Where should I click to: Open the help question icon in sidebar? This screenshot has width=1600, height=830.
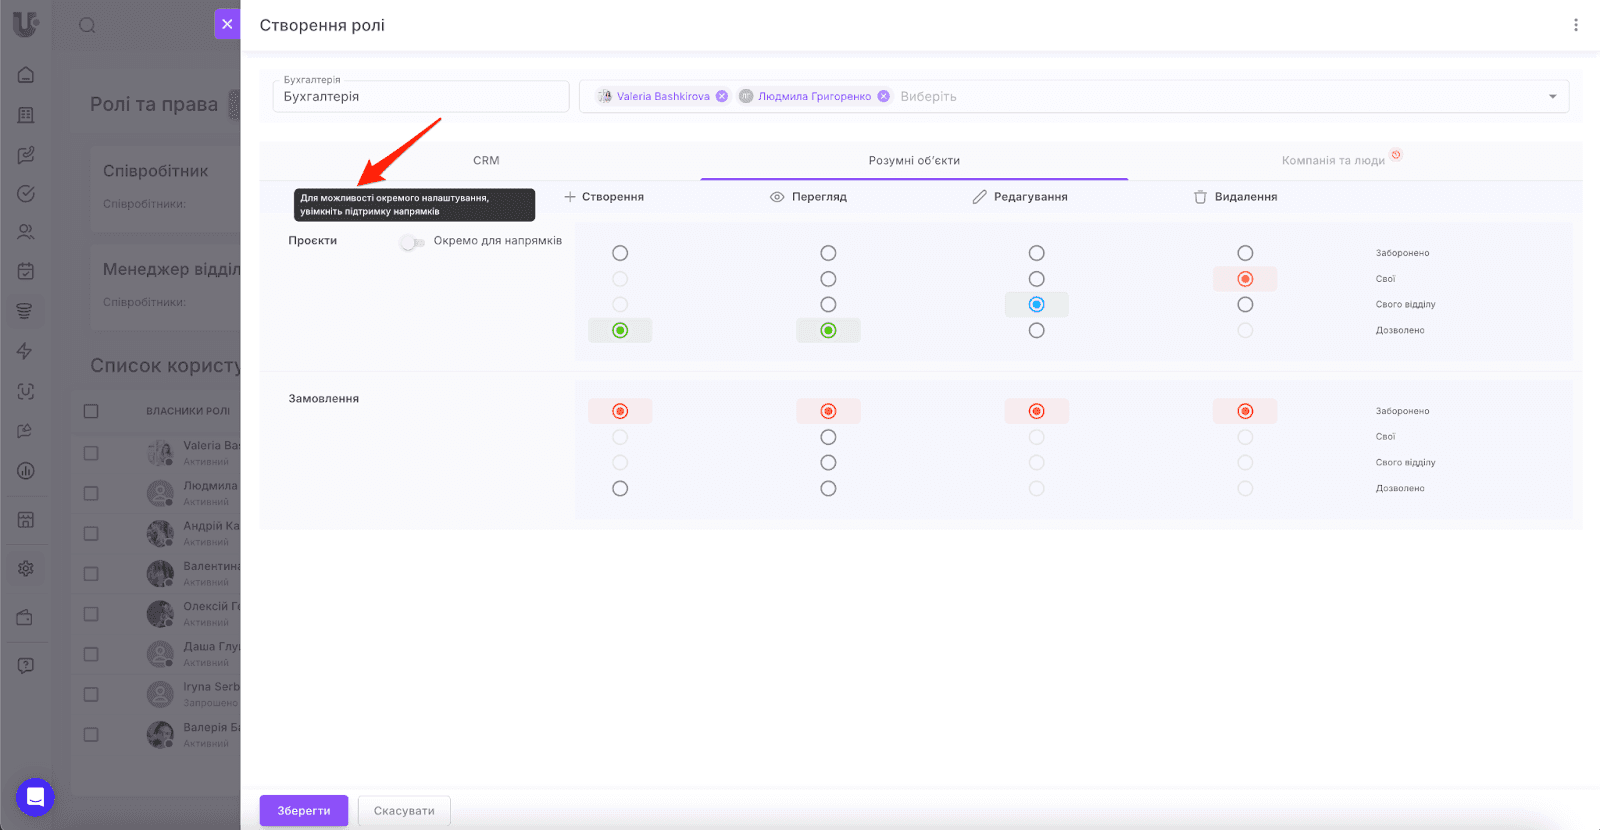pos(26,666)
